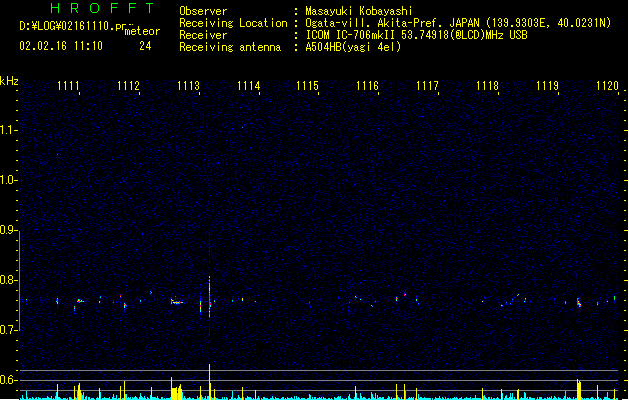Click the Receiver label
629x400 pixels.
click(x=203, y=35)
